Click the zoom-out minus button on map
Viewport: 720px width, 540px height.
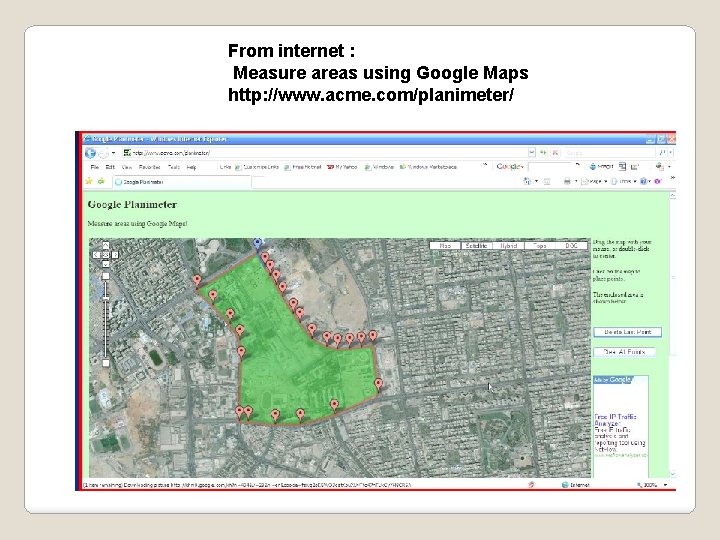pos(106,363)
